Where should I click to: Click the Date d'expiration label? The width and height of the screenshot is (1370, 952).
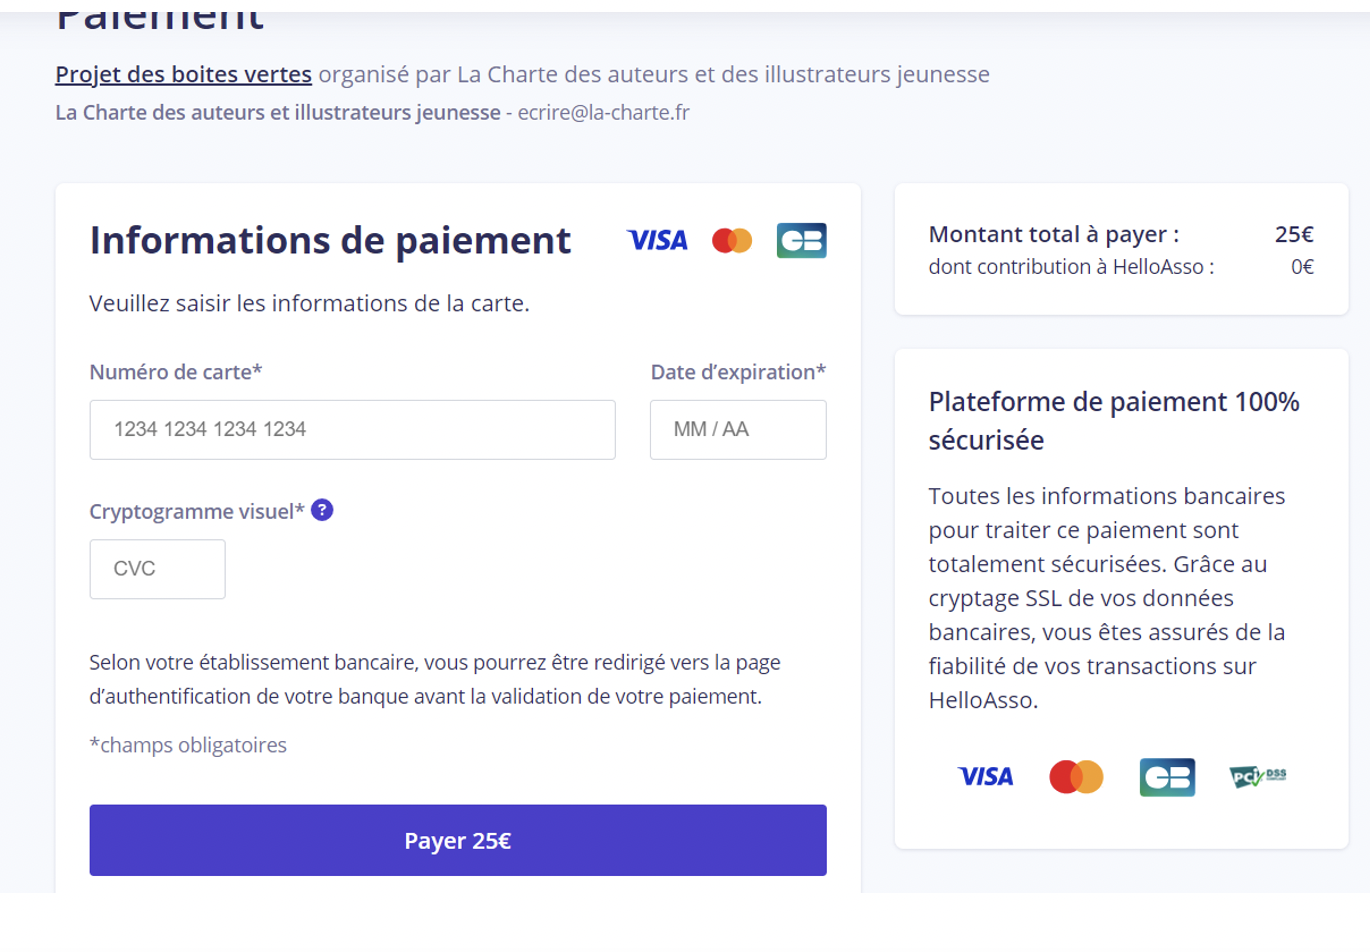[738, 372]
